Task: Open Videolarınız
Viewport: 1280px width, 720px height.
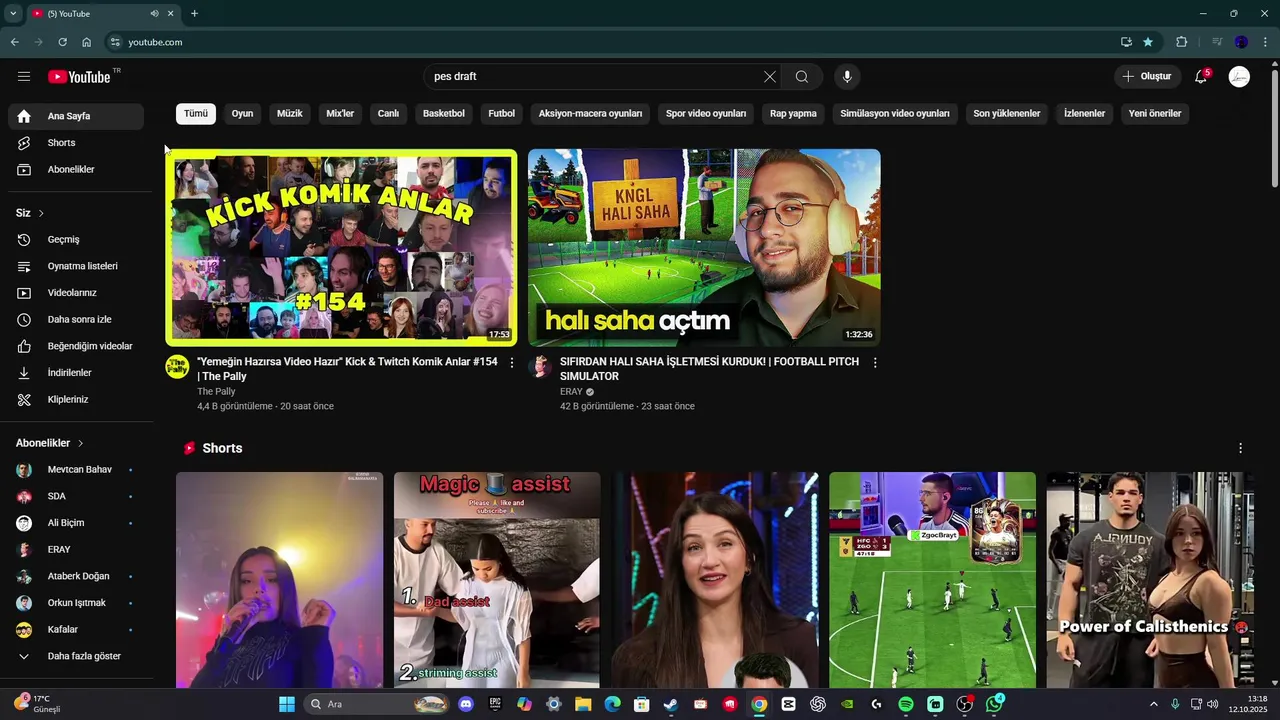Action: [76, 293]
